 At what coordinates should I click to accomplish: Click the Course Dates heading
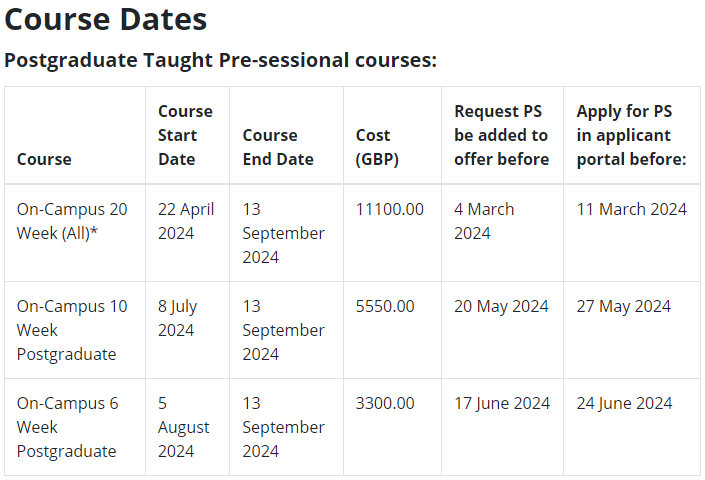coord(106,20)
